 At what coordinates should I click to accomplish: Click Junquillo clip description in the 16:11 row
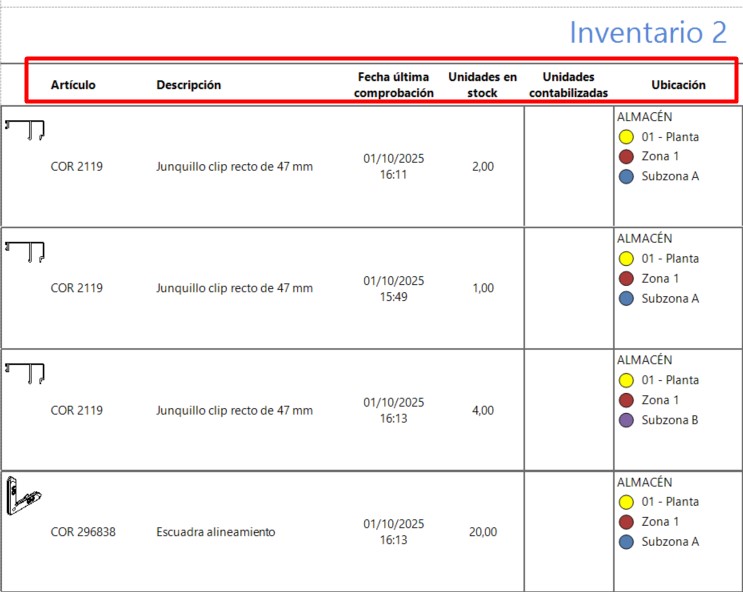(235, 166)
